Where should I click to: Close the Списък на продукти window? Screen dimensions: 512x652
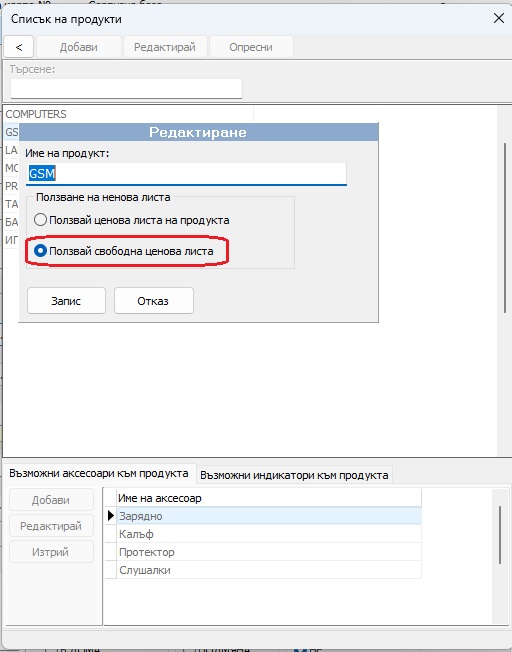click(499, 18)
